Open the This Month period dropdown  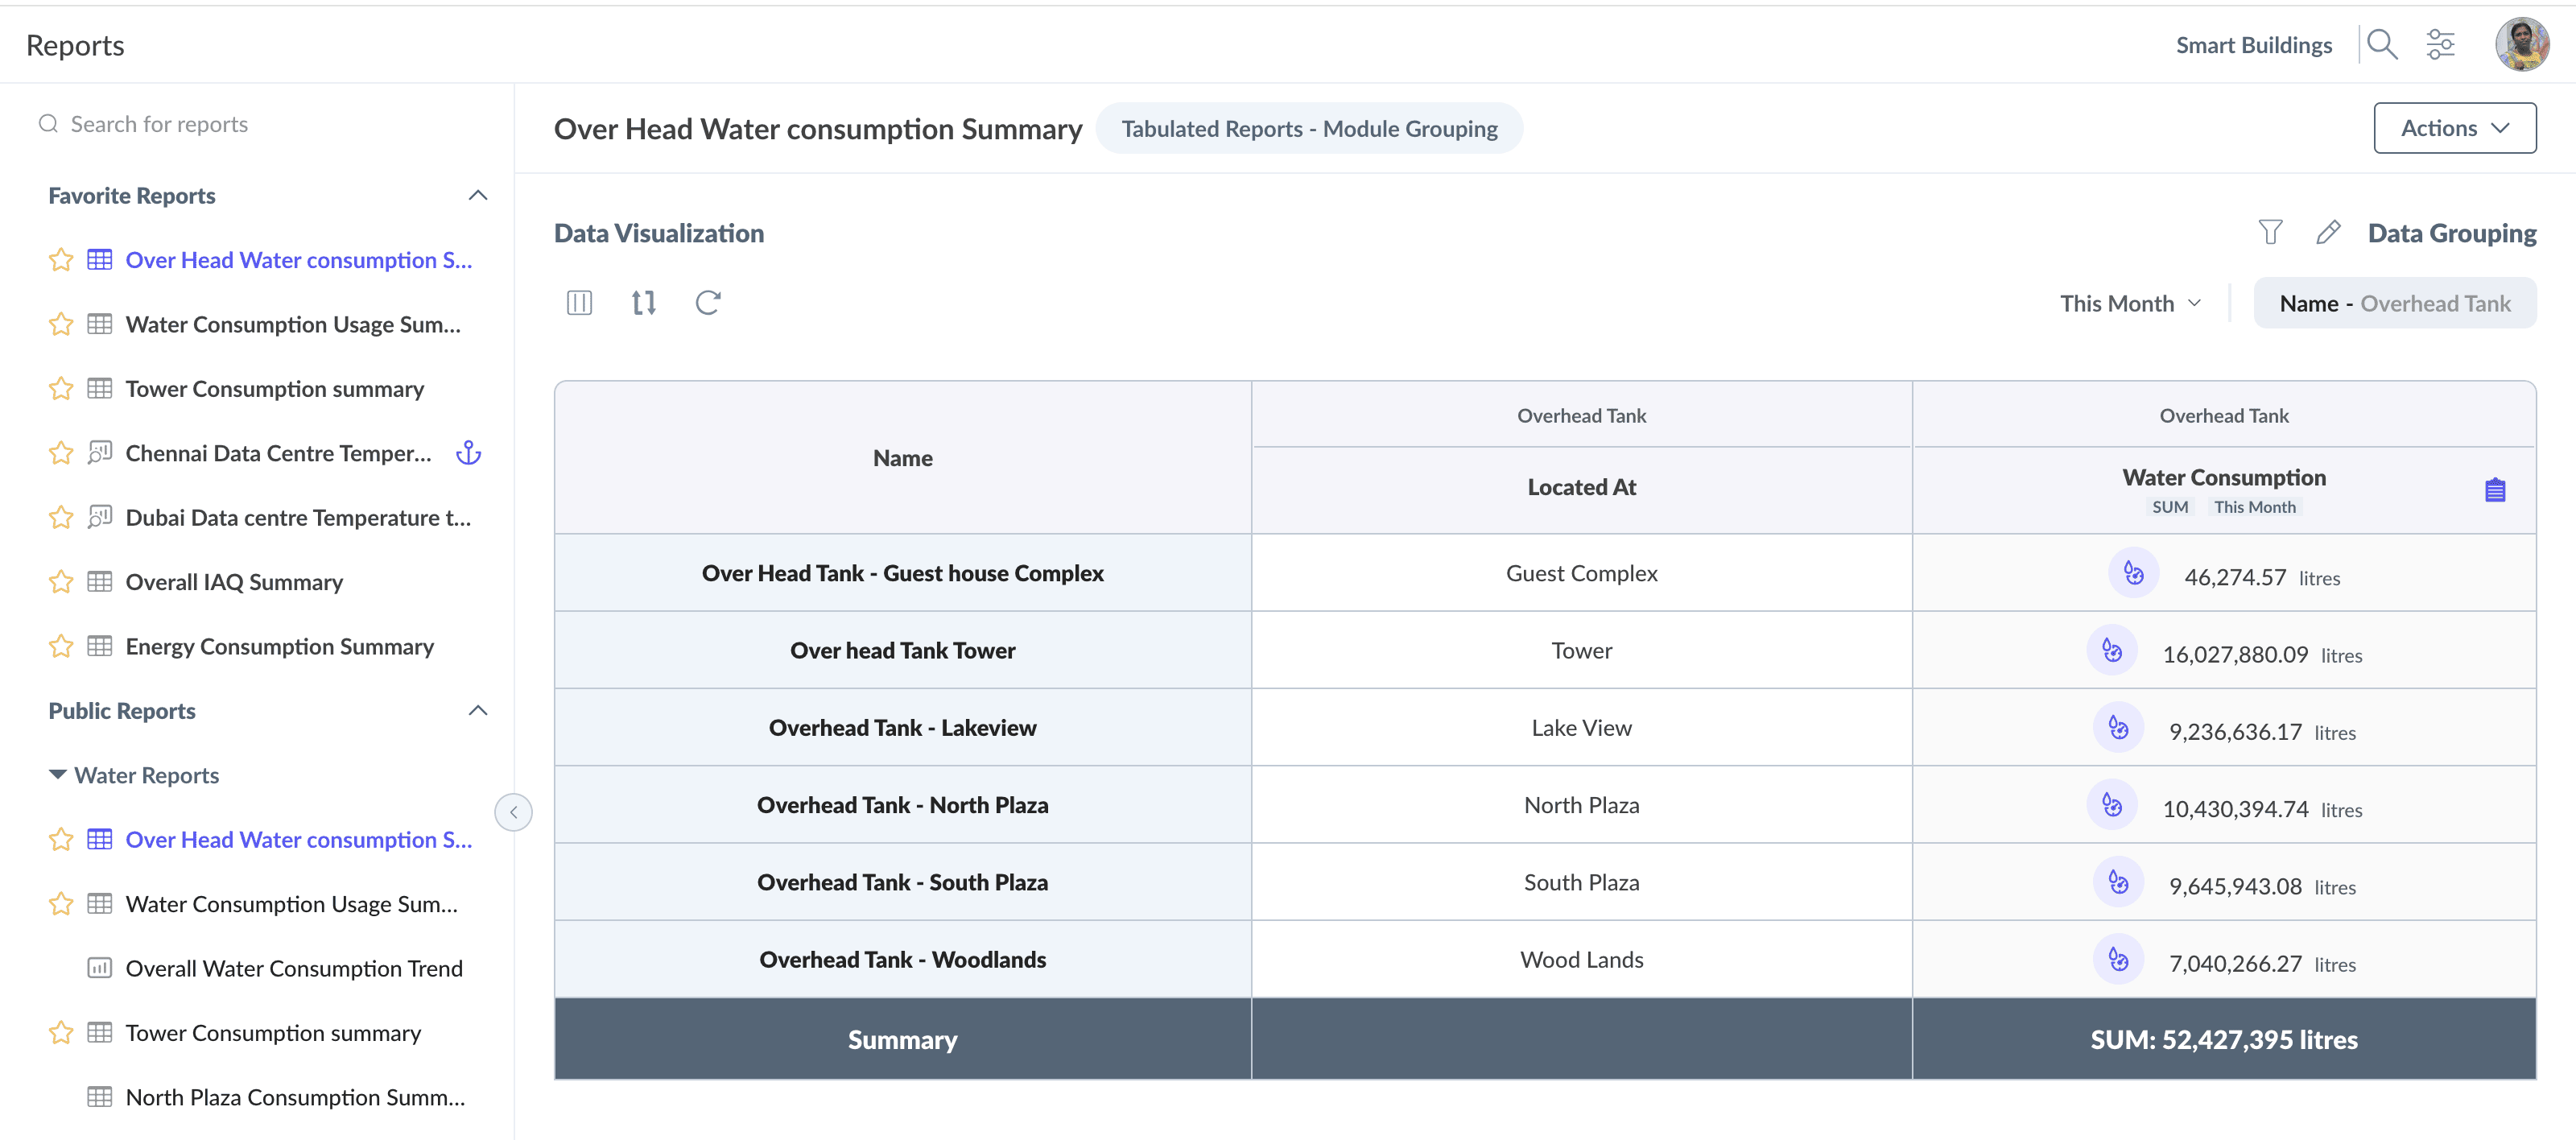click(2130, 303)
